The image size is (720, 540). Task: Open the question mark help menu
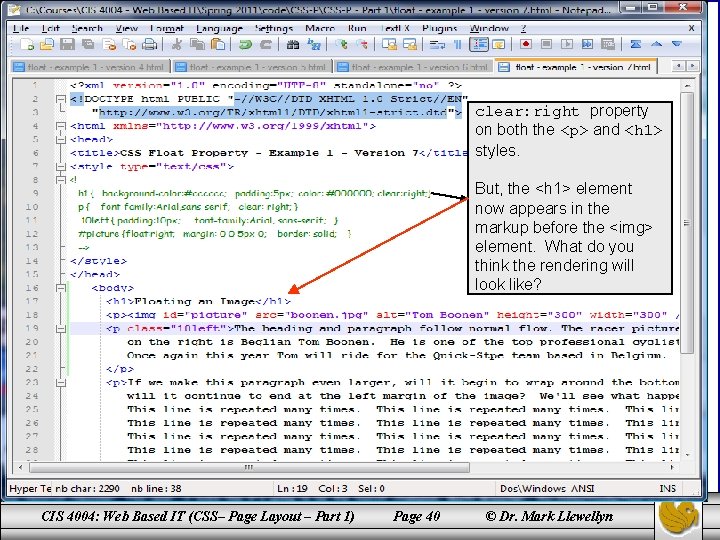pyautogui.click(x=523, y=28)
